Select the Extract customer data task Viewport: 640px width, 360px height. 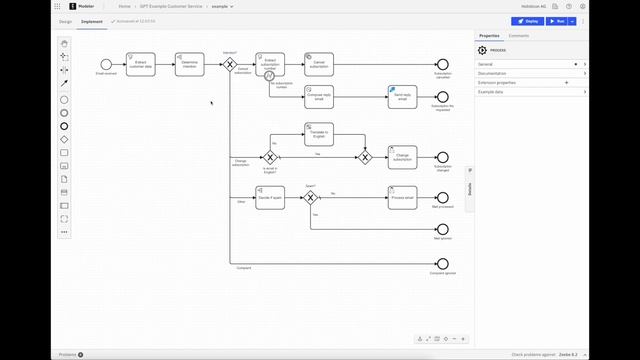(x=141, y=64)
